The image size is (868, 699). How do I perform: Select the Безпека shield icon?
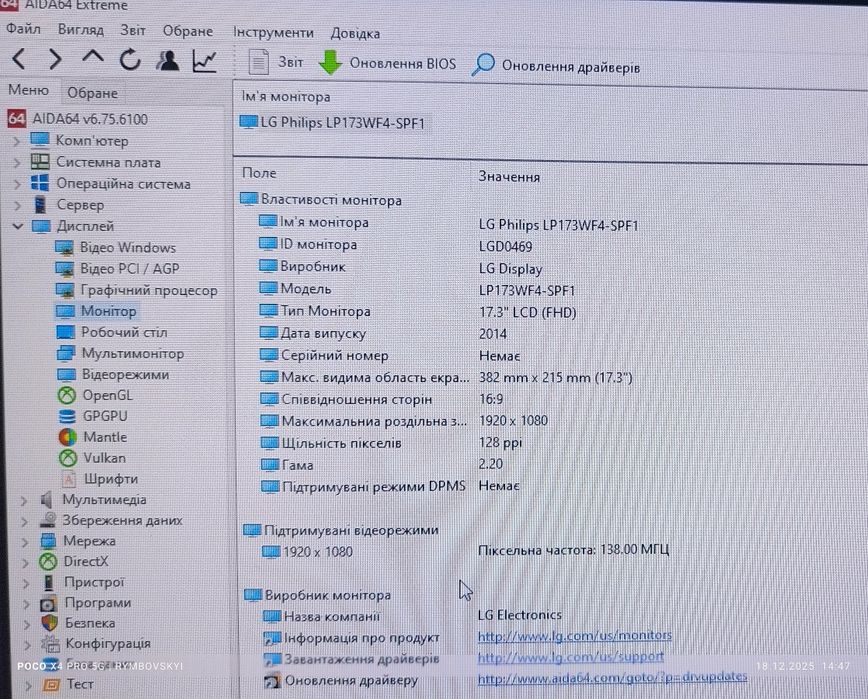click(50, 623)
